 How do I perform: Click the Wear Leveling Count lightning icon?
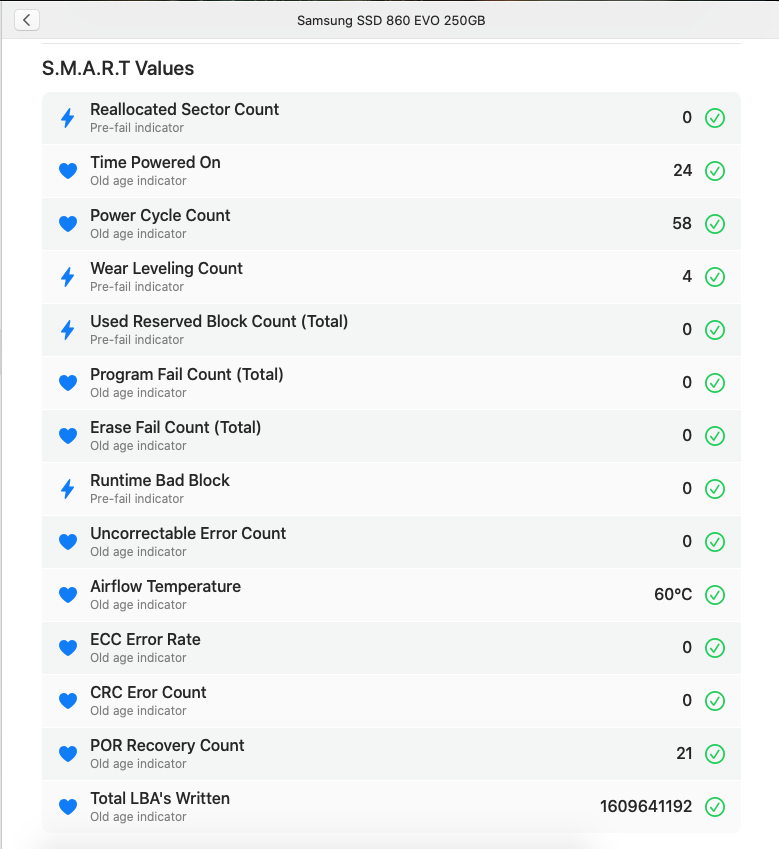click(x=68, y=277)
